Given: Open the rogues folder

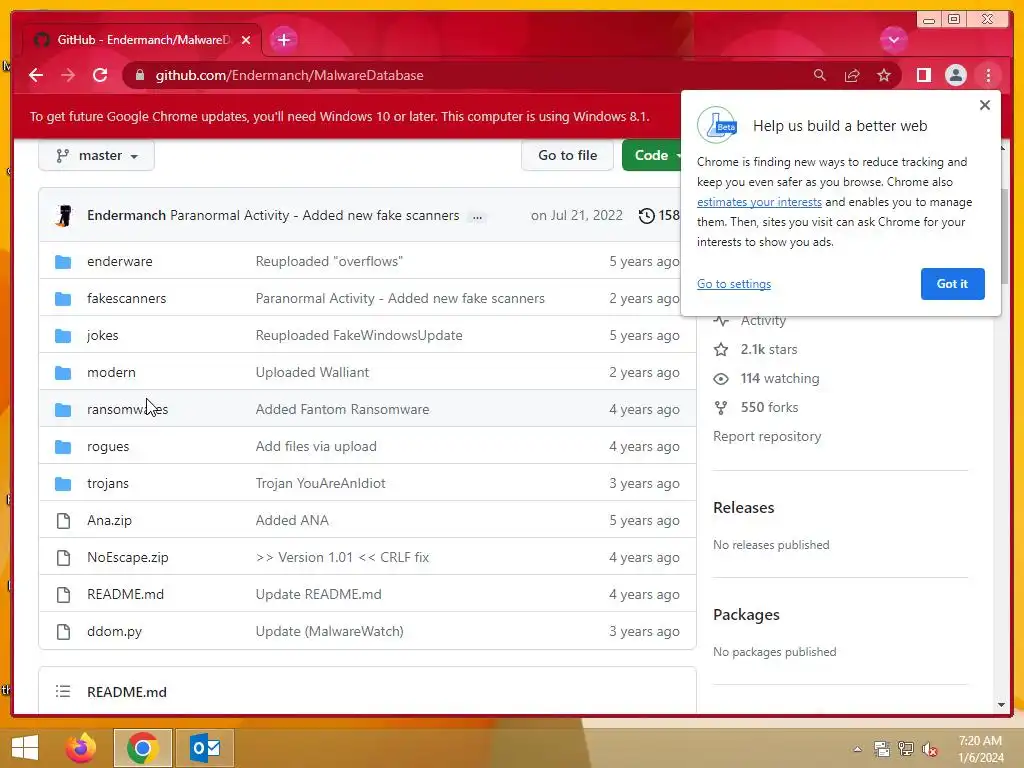Looking at the screenshot, I should tap(108, 447).
